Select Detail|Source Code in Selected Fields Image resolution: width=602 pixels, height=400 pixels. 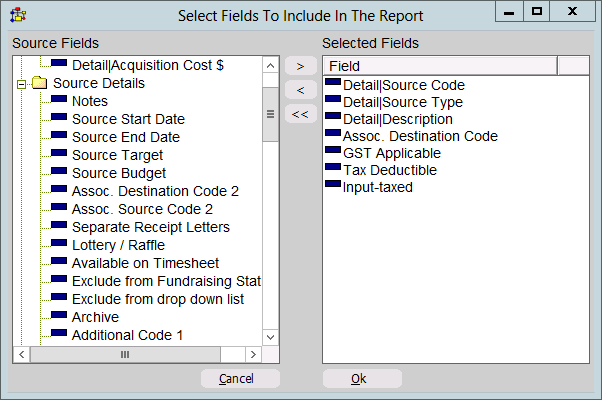[404, 85]
